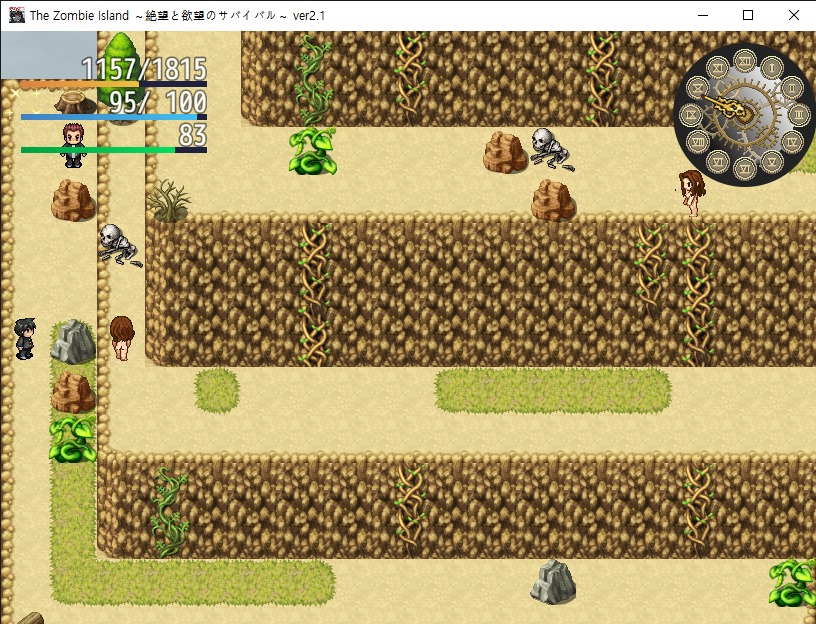Click the III numeral on the clock

click(799, 114)
